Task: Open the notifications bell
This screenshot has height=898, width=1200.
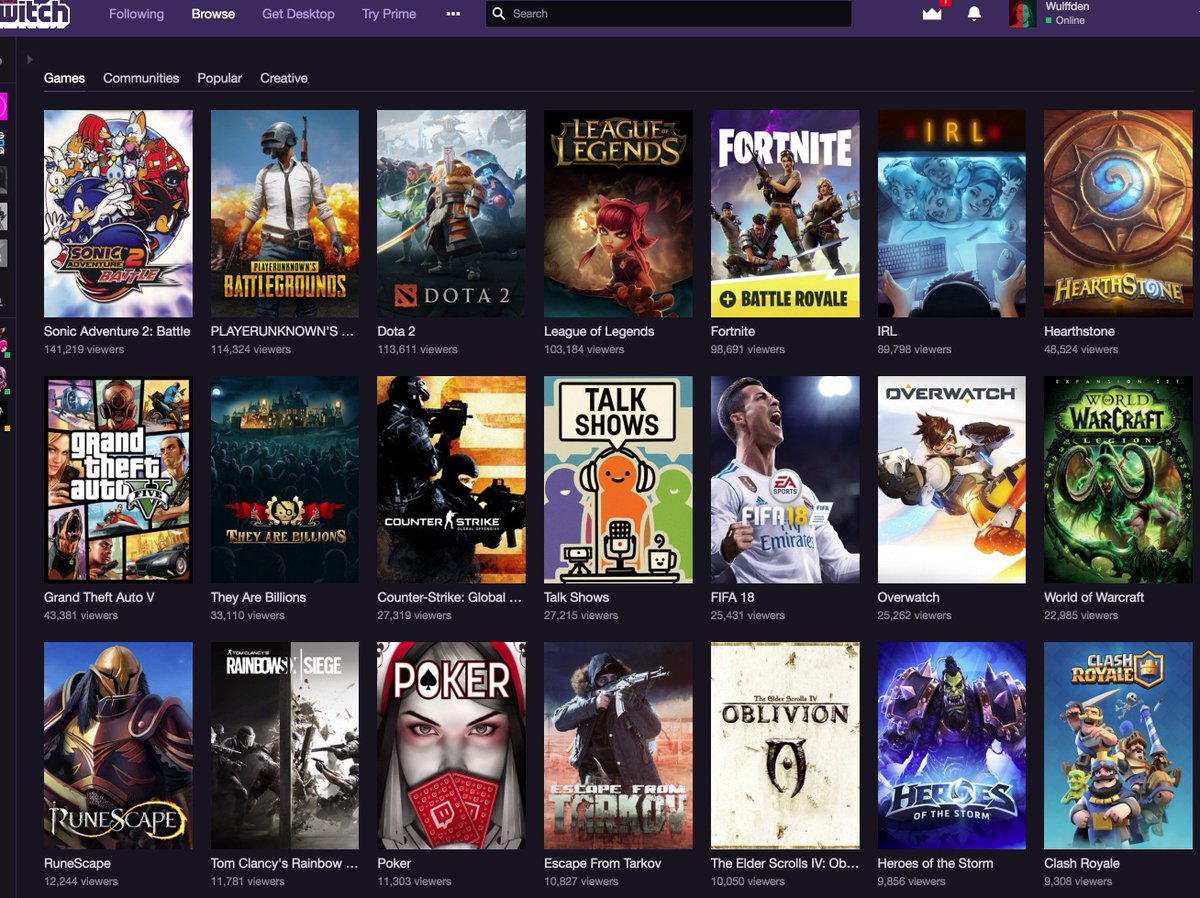Action: 974,14
